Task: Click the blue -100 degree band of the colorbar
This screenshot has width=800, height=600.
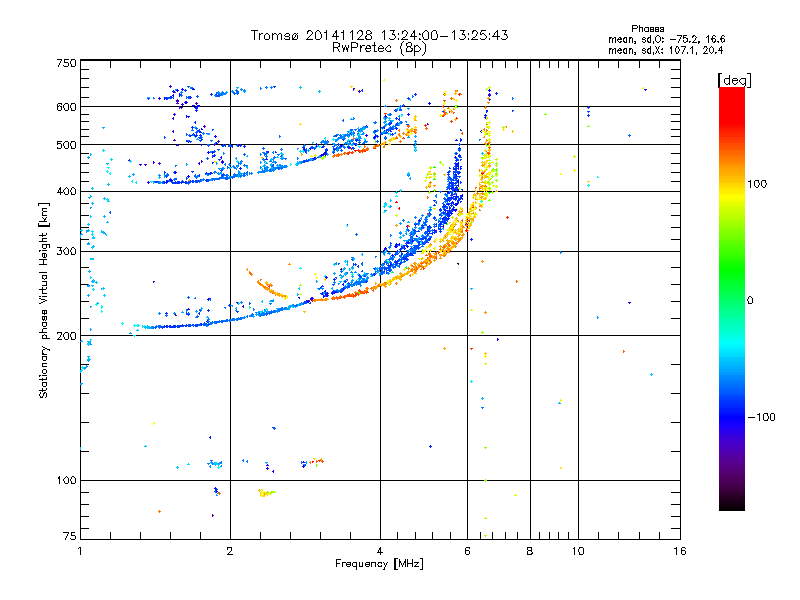Action: 732,416
